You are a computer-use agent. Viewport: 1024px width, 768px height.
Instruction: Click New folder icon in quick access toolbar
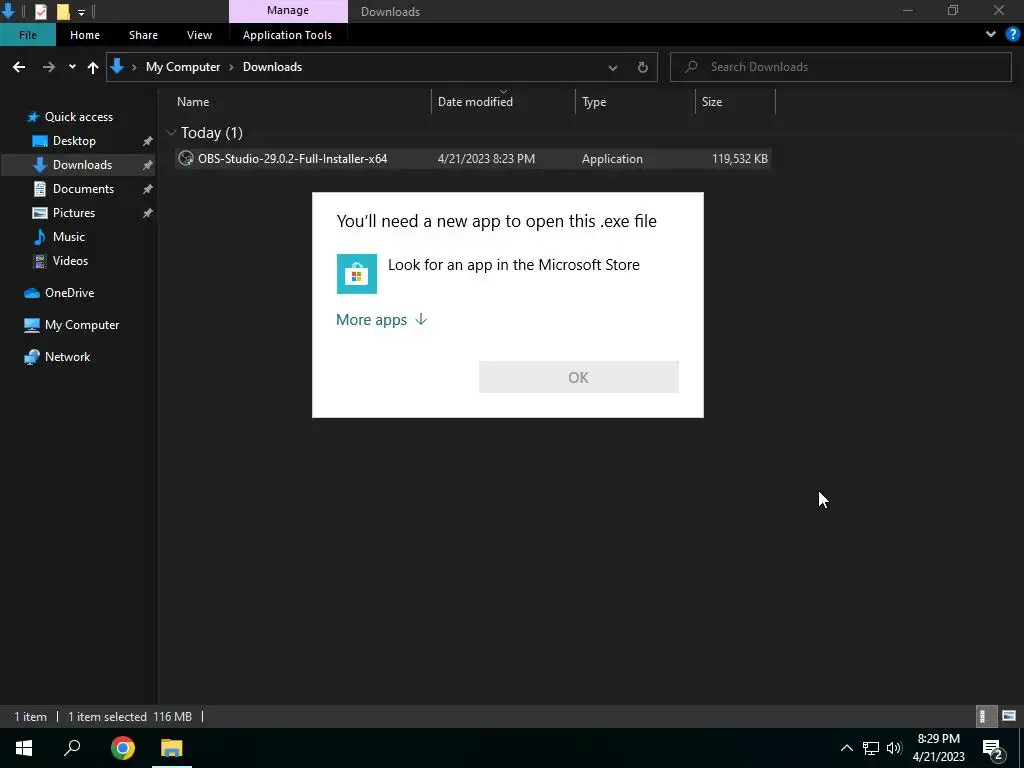point(63,11)
